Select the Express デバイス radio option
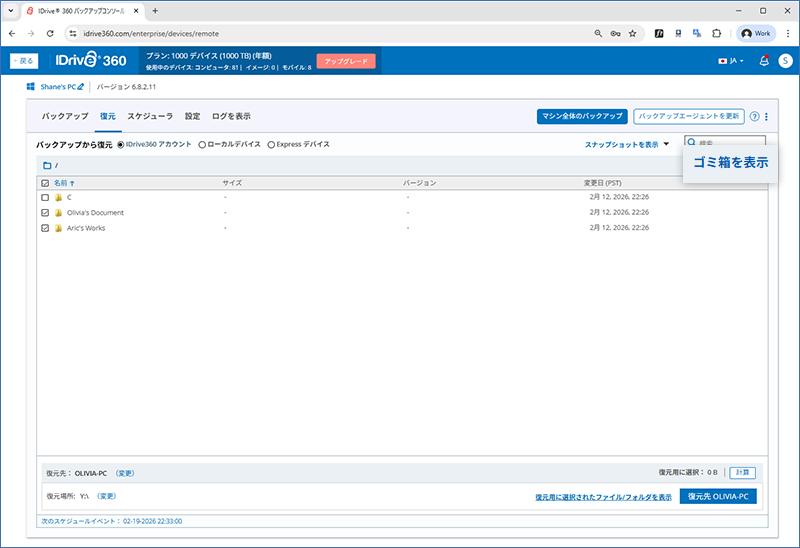The height and width of the screenshot is (548, 800). coord(271,145)
